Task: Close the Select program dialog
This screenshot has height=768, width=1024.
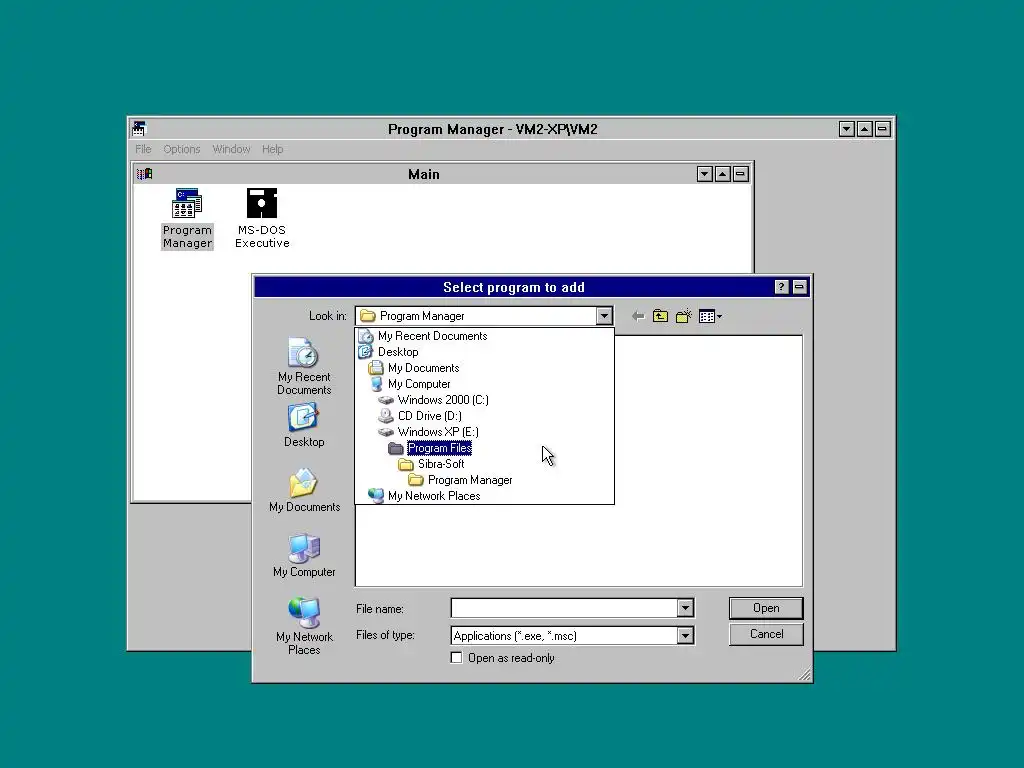Action: point(799,287)
